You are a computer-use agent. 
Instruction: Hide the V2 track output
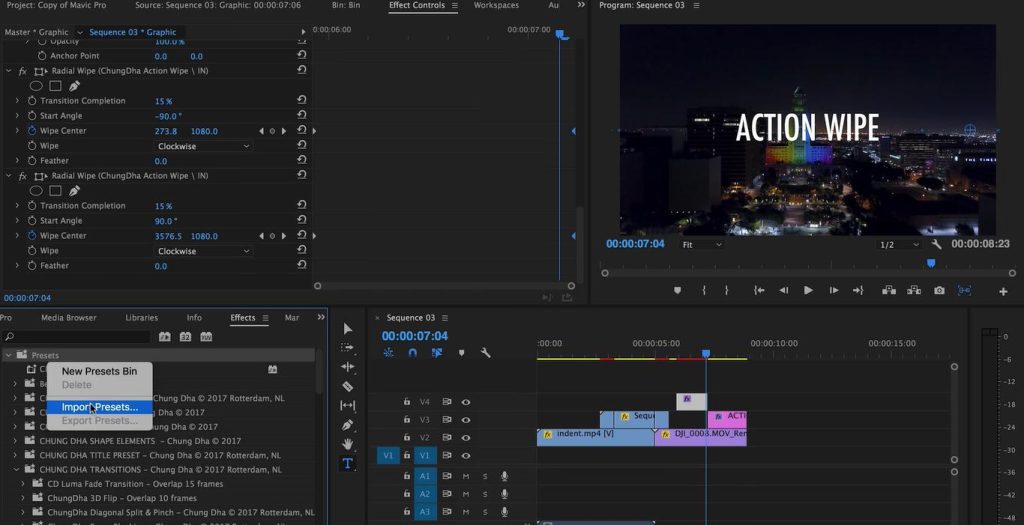[x=466, y=438]
